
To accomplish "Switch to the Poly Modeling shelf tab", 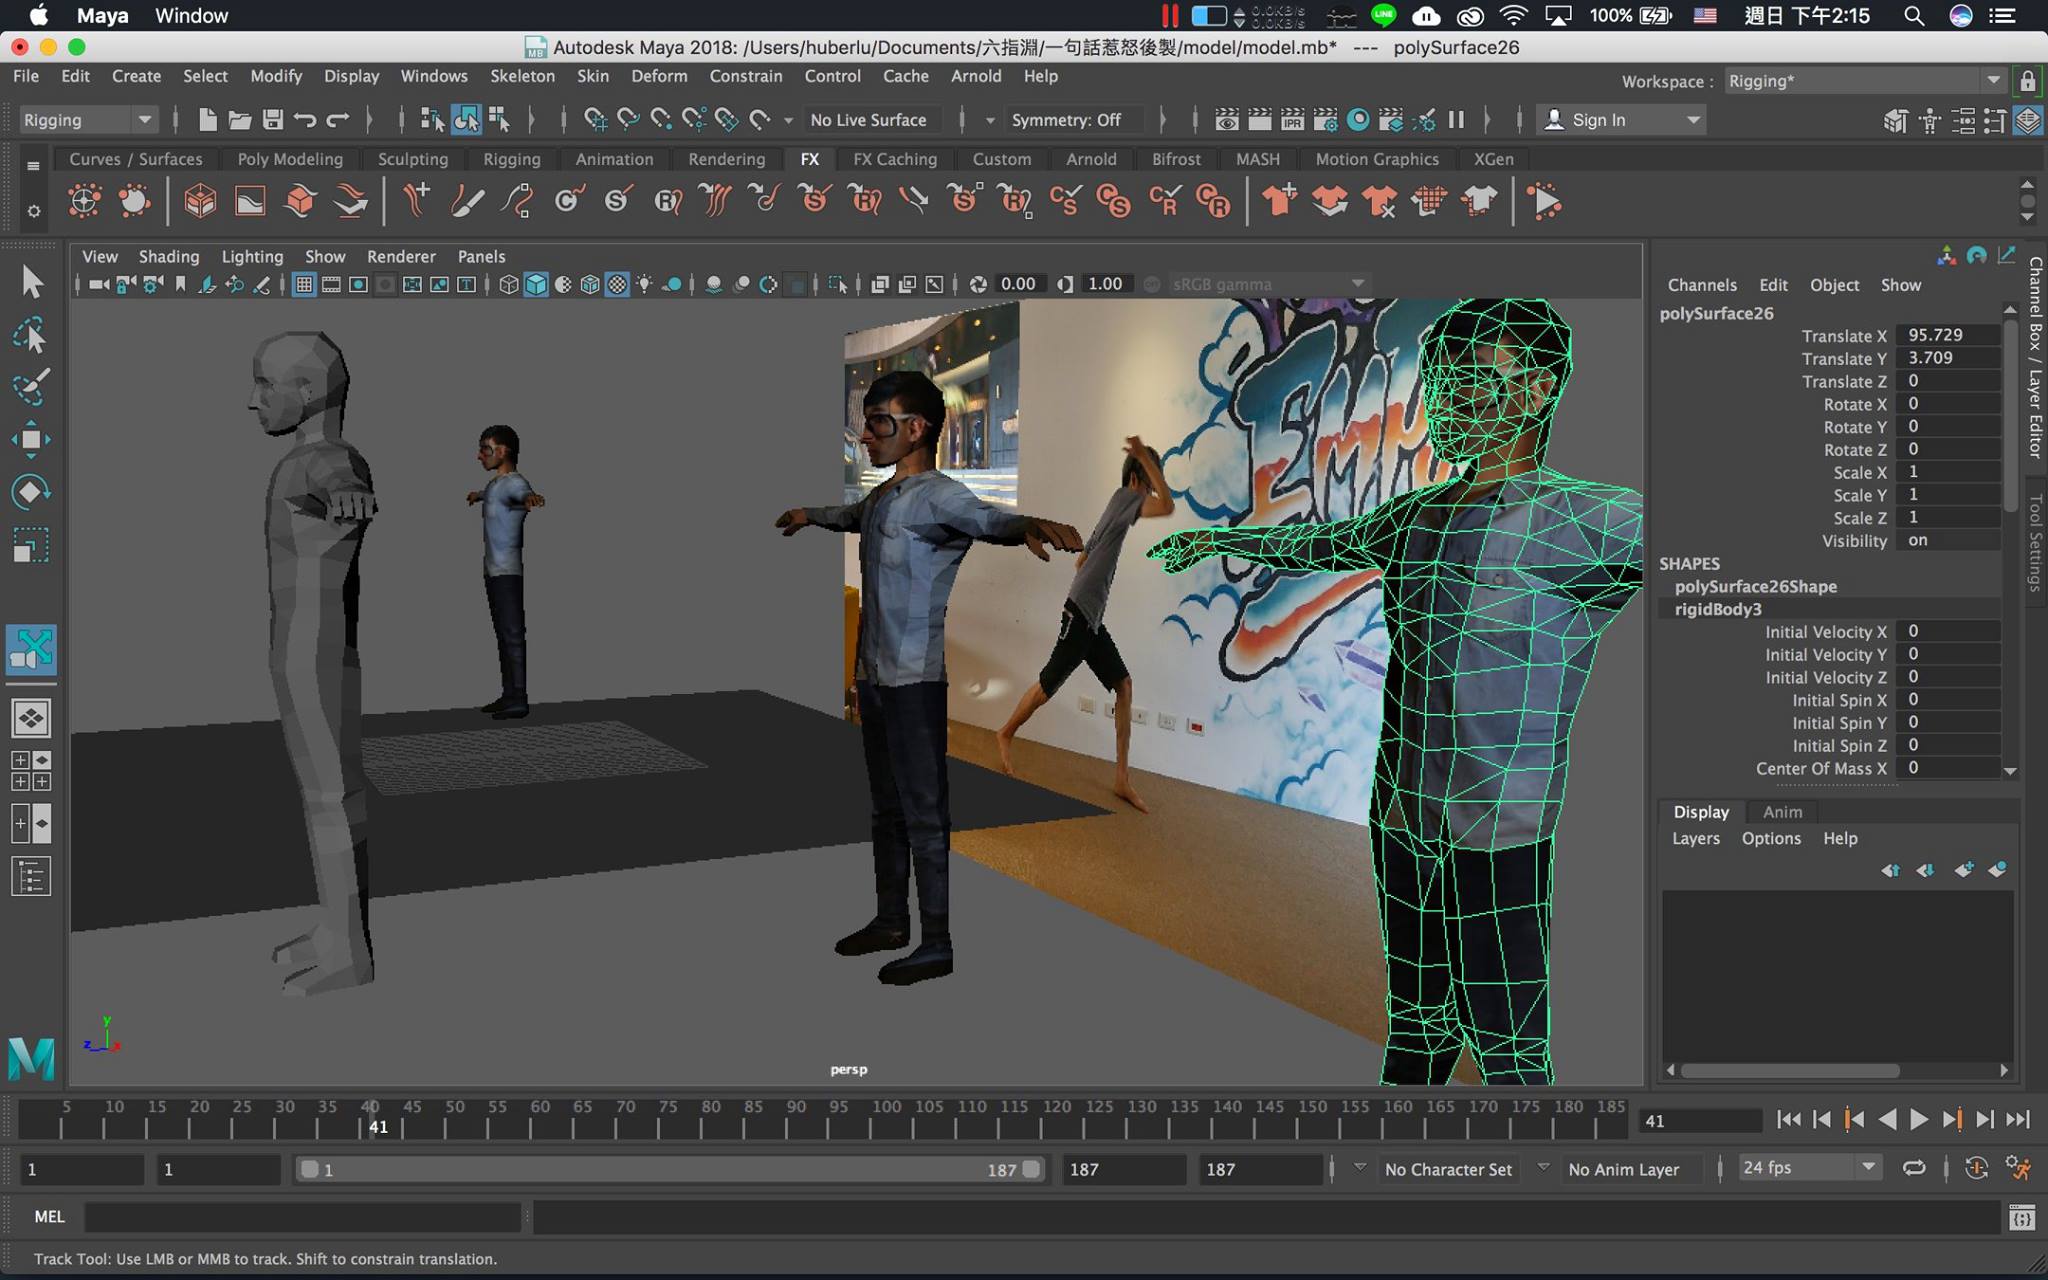I will [x=290, y=159].
